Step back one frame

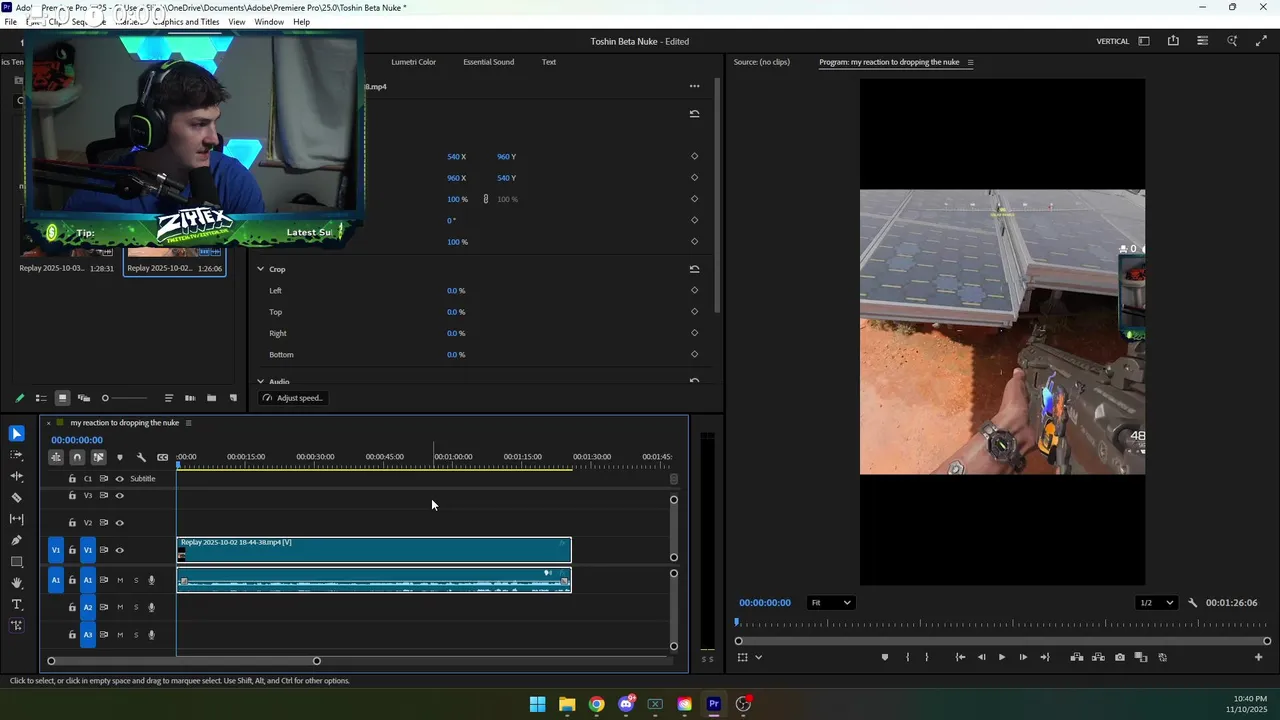pyautogui.click(x=981, y=657)
